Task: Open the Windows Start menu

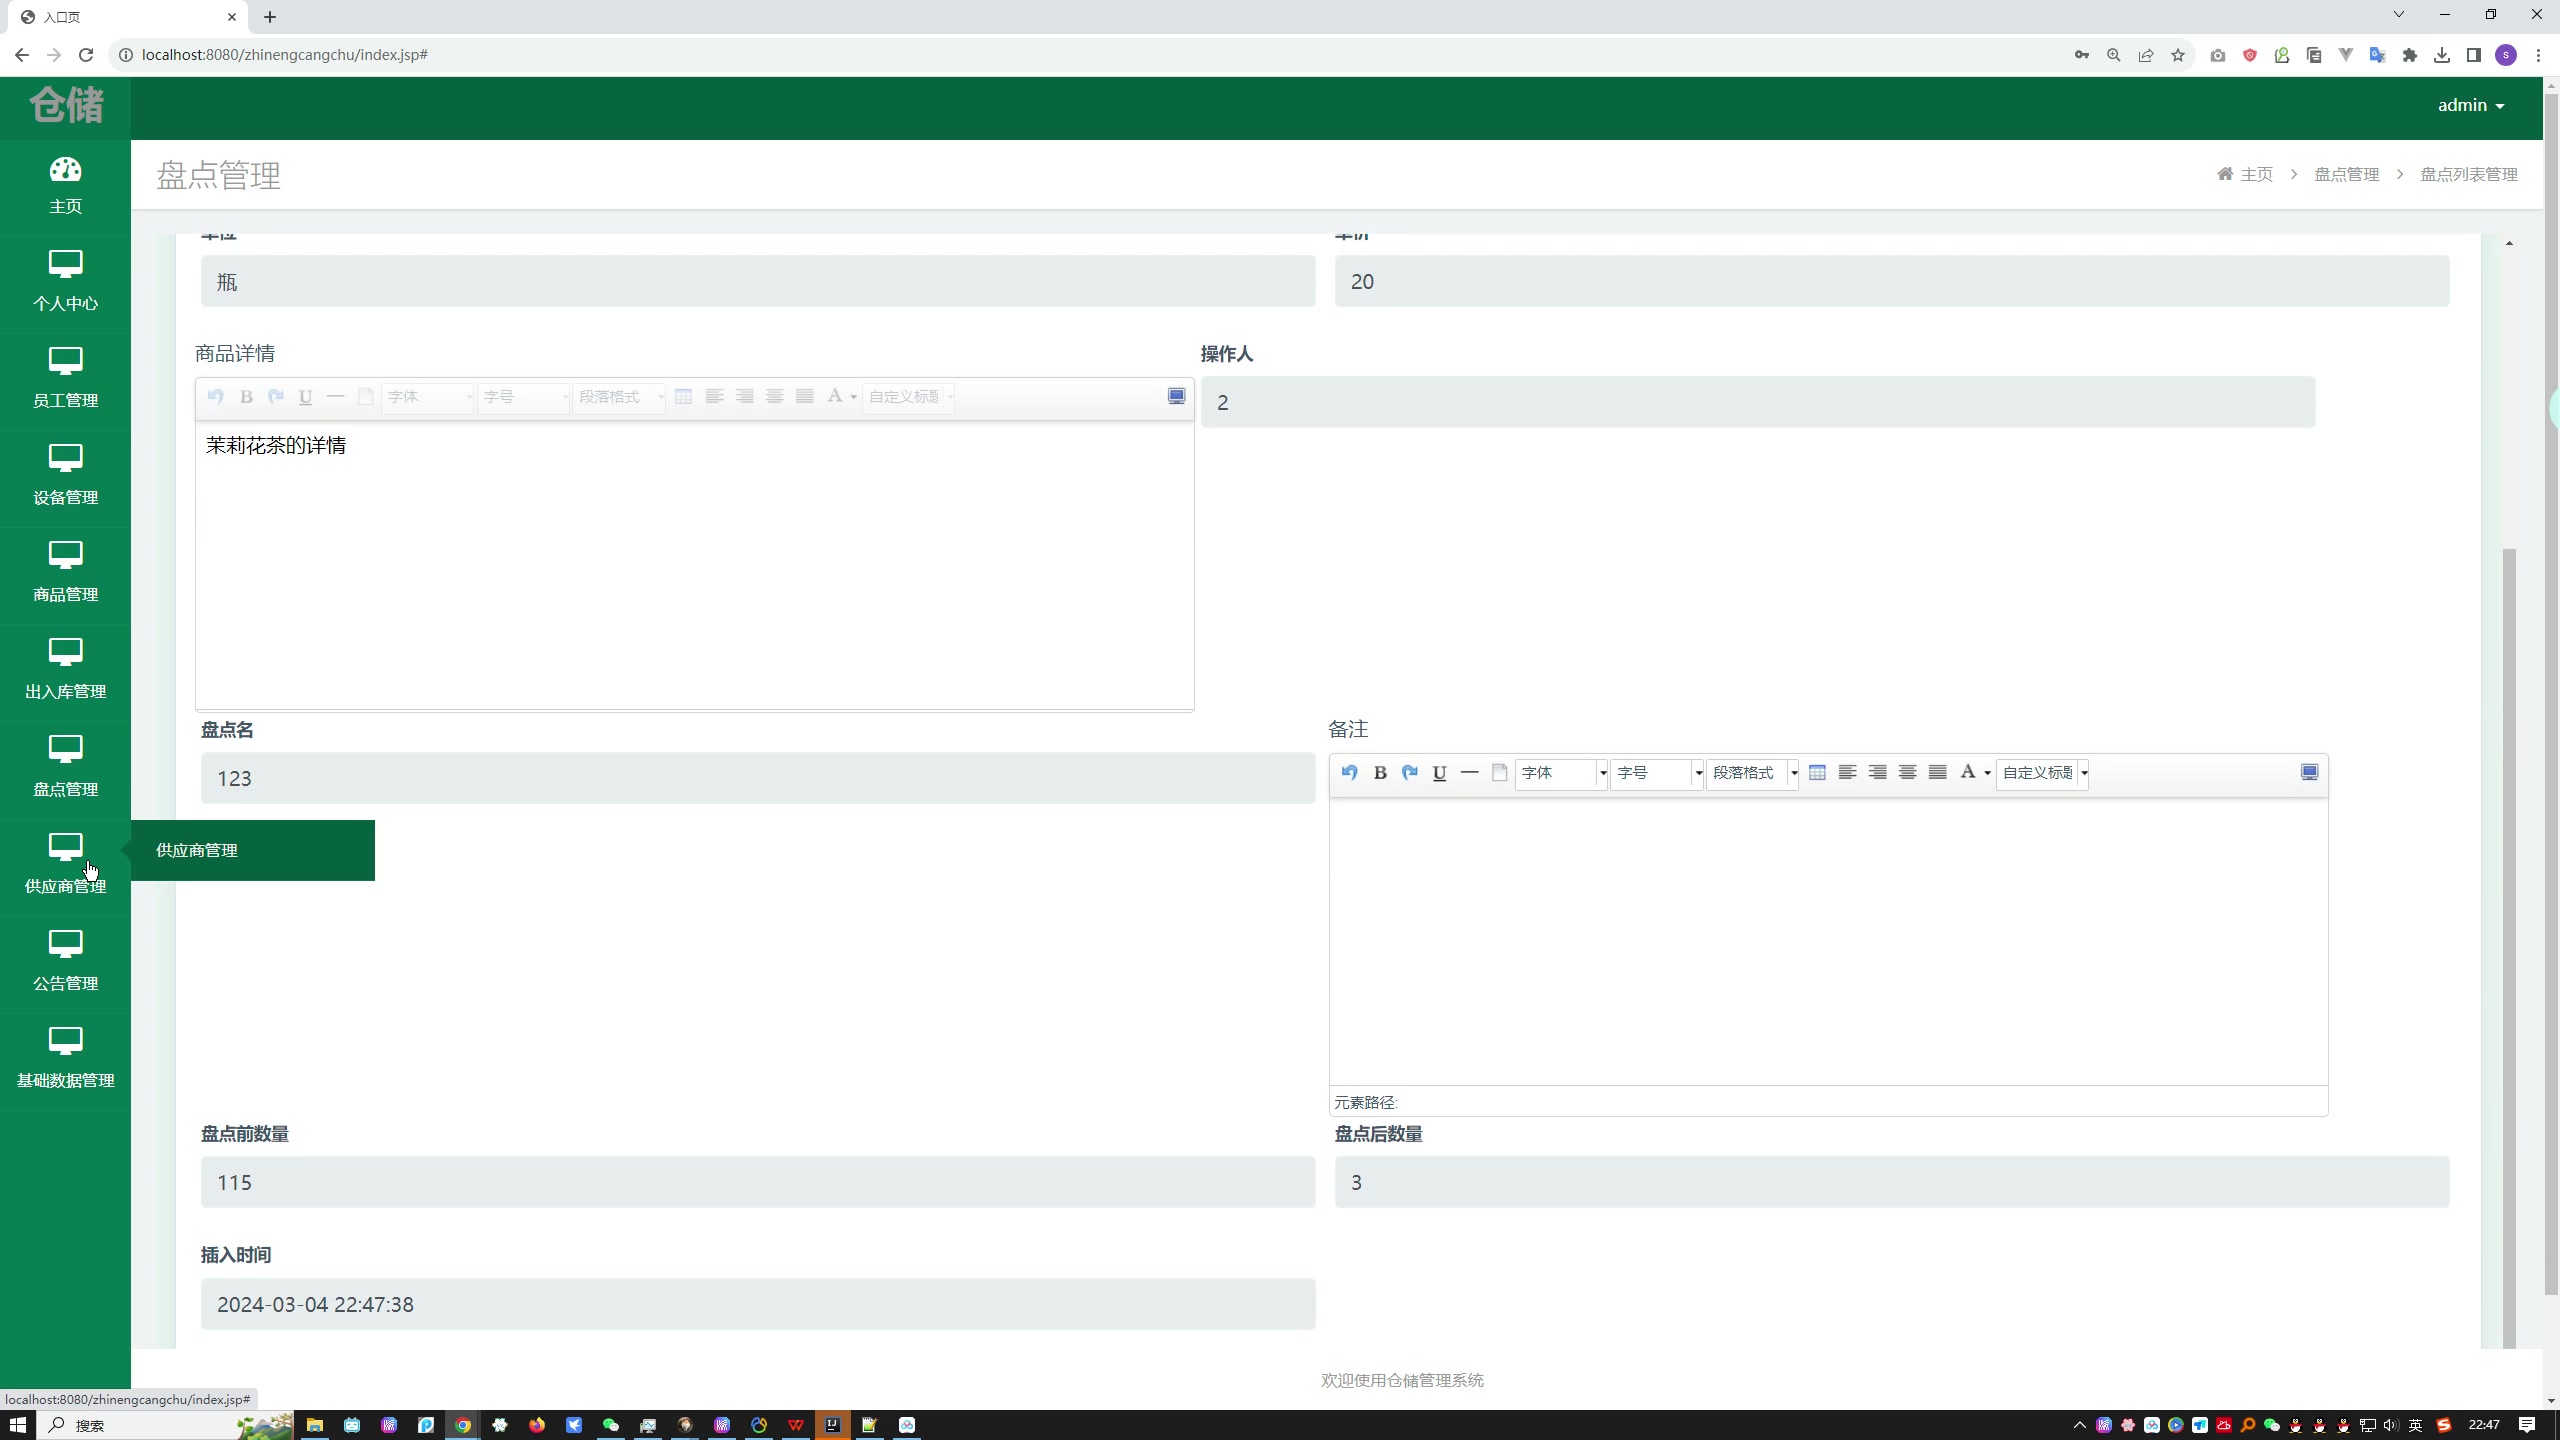Action: [18, 1425]
